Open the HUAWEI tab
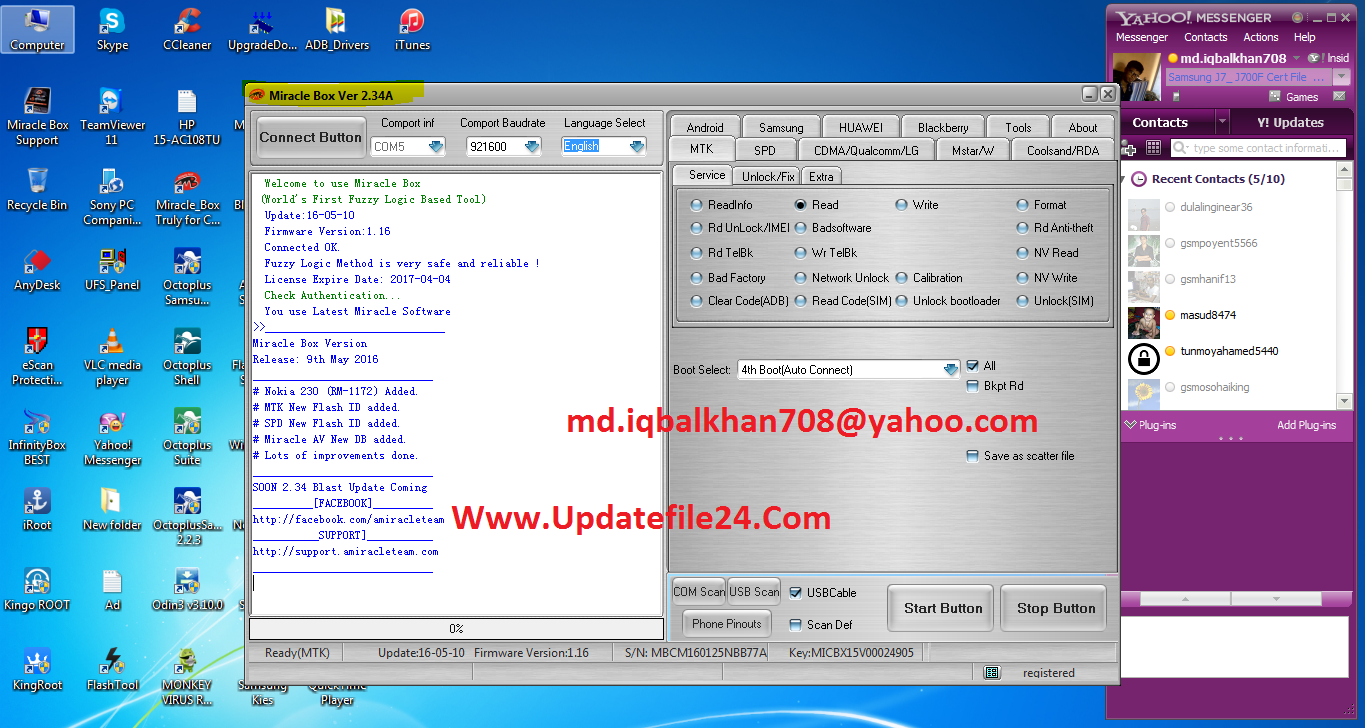The height and width of the screenshot is (728, 1365). coord(861,128)
